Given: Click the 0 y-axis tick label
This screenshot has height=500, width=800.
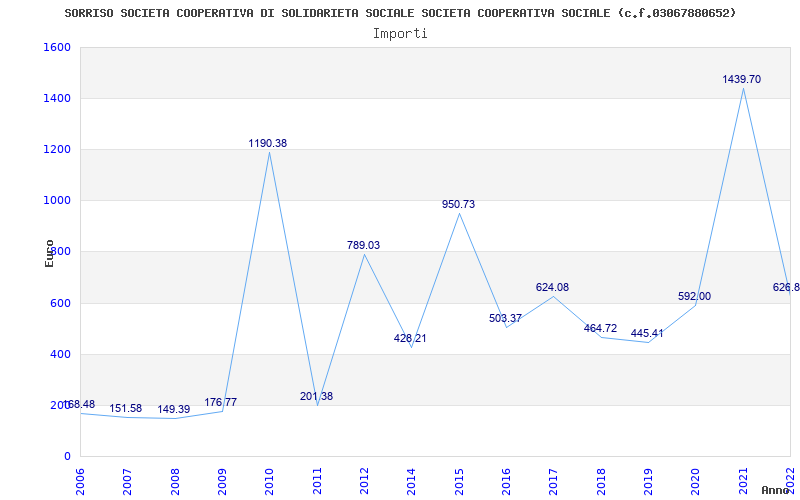Looking at the screenshot, I should (67, 457).
